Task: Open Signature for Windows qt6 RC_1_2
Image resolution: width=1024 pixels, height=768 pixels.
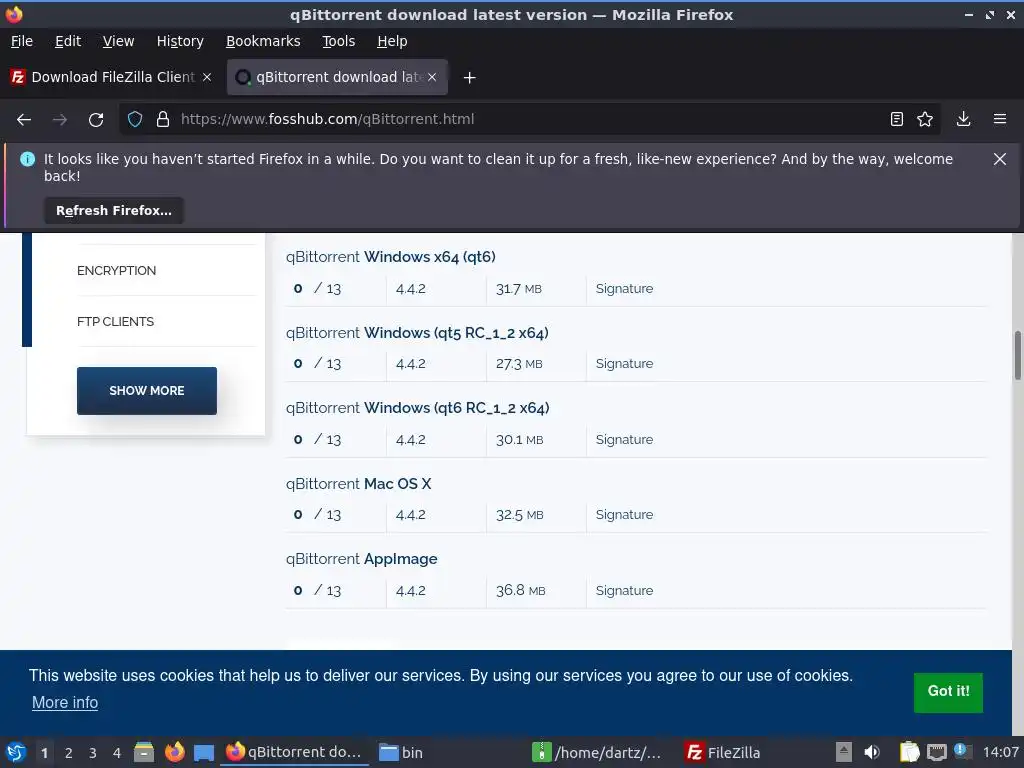Action: click(x=624, y=440)
